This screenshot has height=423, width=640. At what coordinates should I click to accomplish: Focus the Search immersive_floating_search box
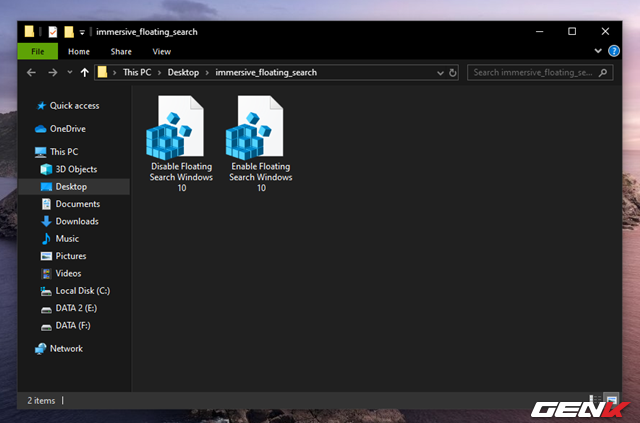[x=540, y=73]
